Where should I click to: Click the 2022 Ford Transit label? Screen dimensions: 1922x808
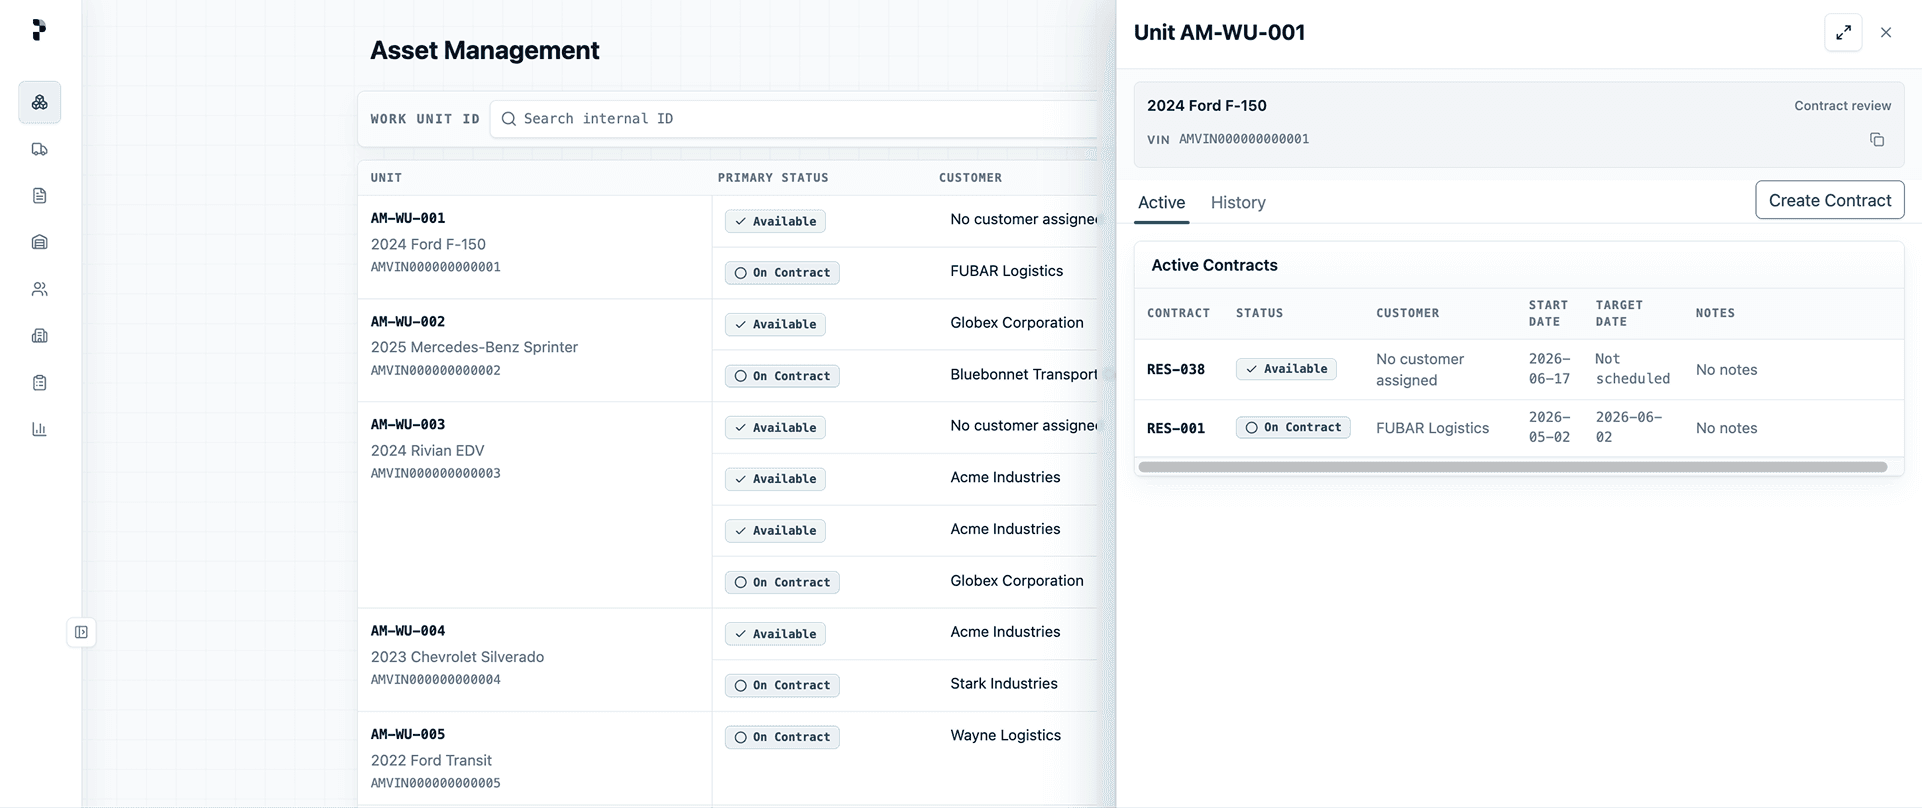(431, 760)
